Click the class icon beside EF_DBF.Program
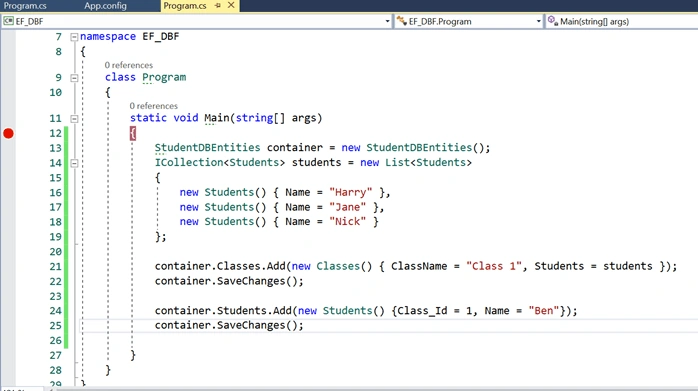This screenshot has height=391, width=698. tap(402, 21)
